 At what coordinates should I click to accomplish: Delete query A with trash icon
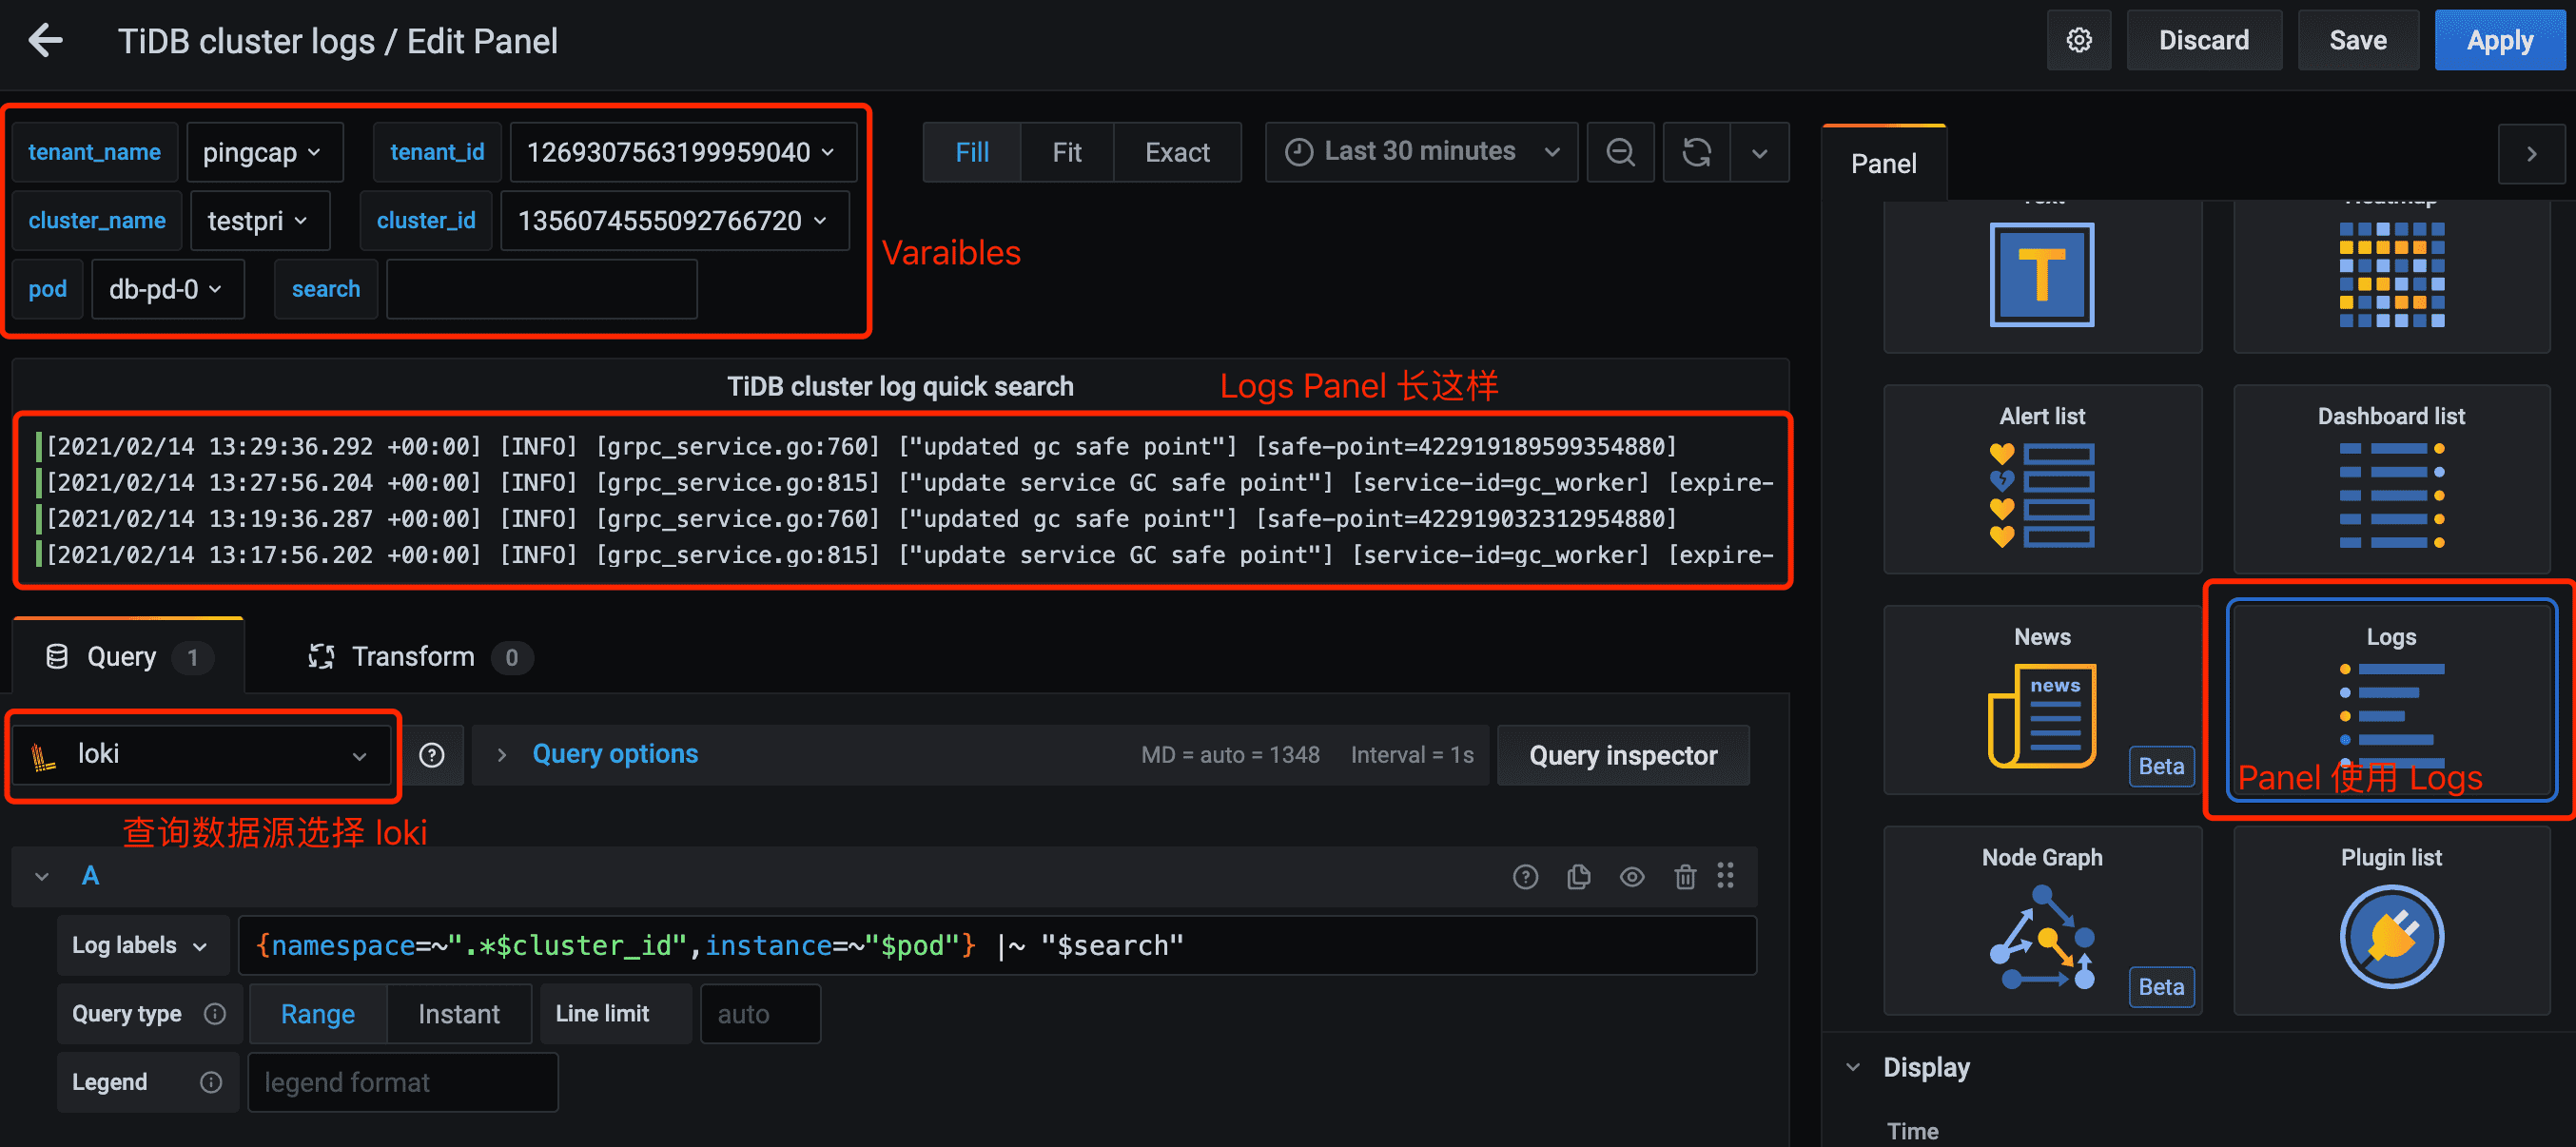[x=1685, y=877]
